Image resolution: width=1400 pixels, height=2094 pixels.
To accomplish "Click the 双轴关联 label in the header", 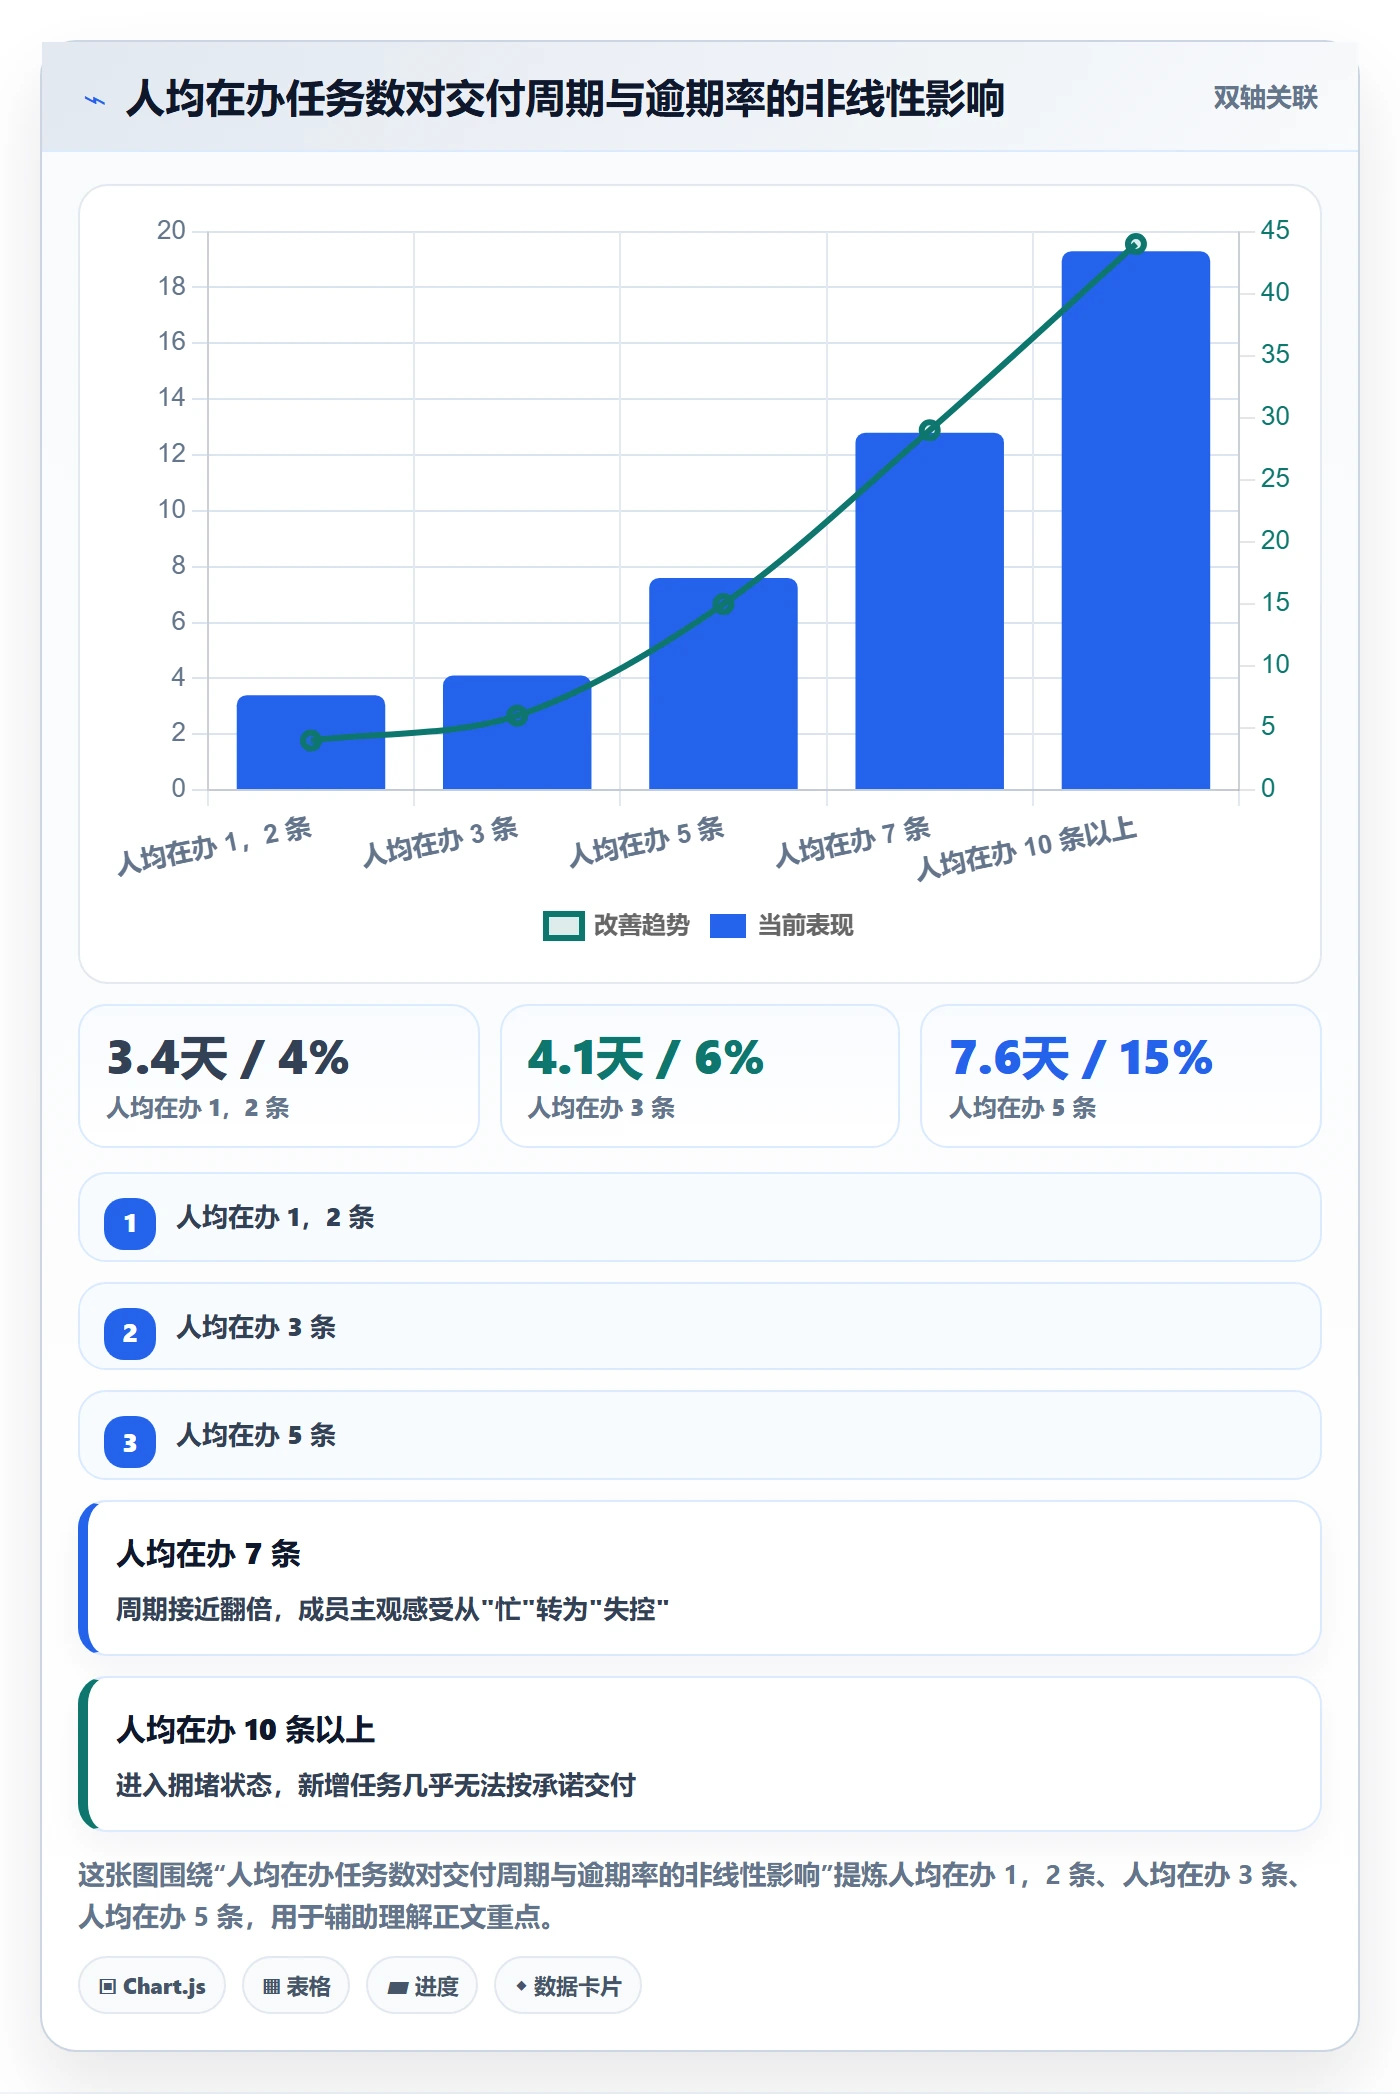I will point(1265,98).
